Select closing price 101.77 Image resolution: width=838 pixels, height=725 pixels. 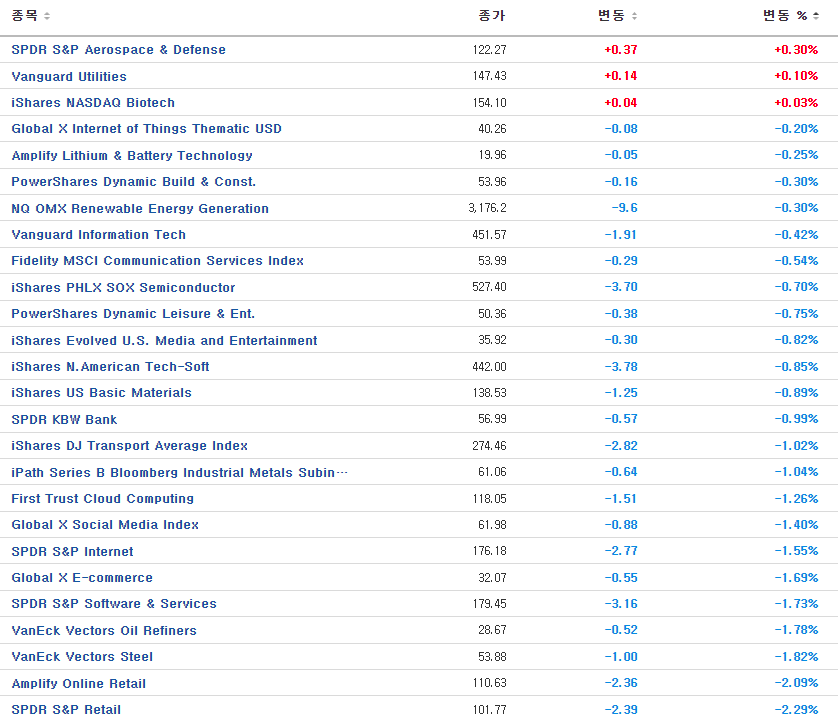(490, 710)
